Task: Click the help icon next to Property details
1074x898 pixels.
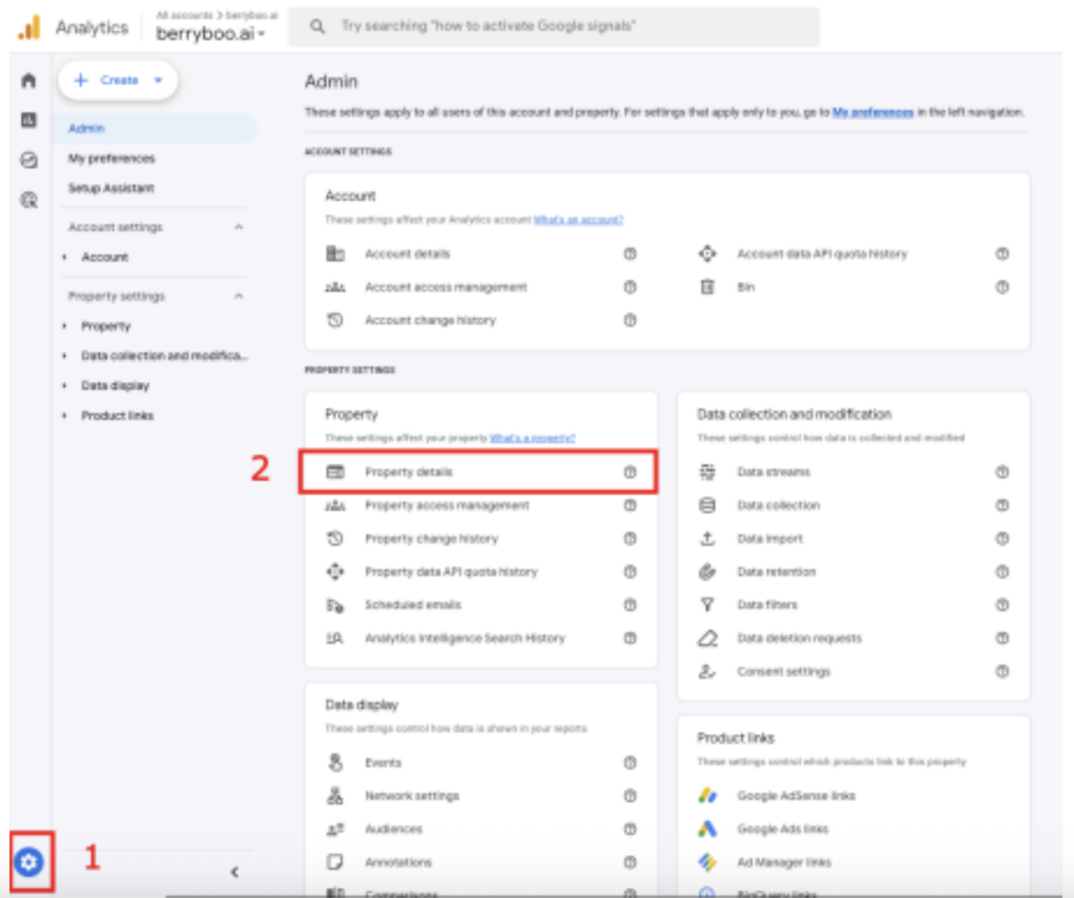Action: click(630, 472)
